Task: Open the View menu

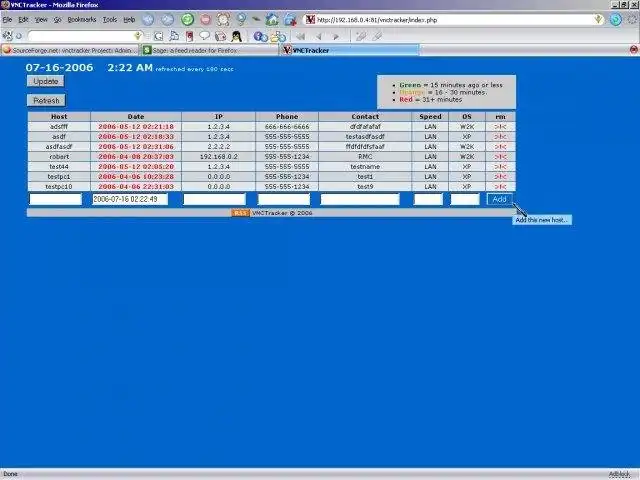Action: tap(41, 20)
